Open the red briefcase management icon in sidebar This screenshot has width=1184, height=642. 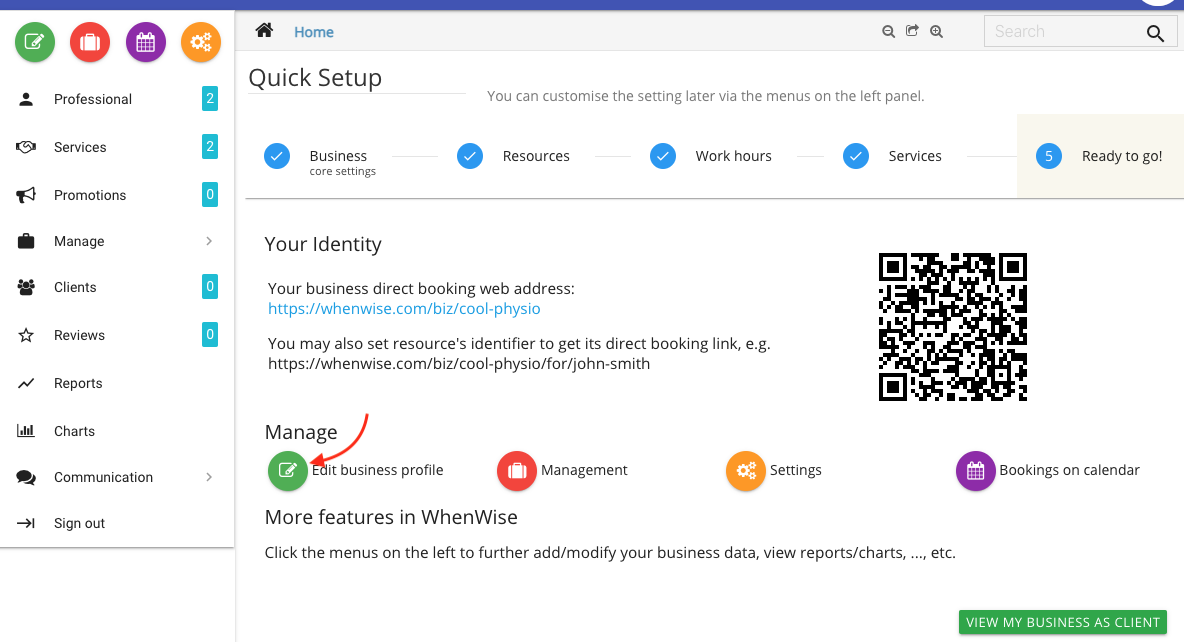[x=90, y=42]
